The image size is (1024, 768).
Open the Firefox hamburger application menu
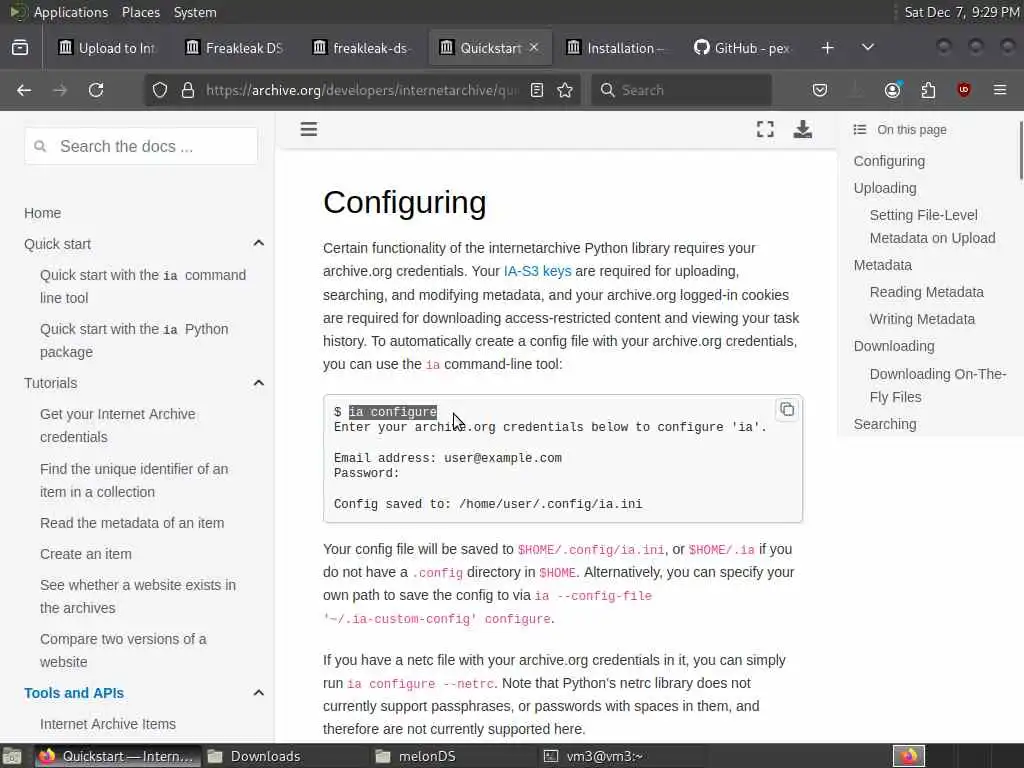[1000, 90]
